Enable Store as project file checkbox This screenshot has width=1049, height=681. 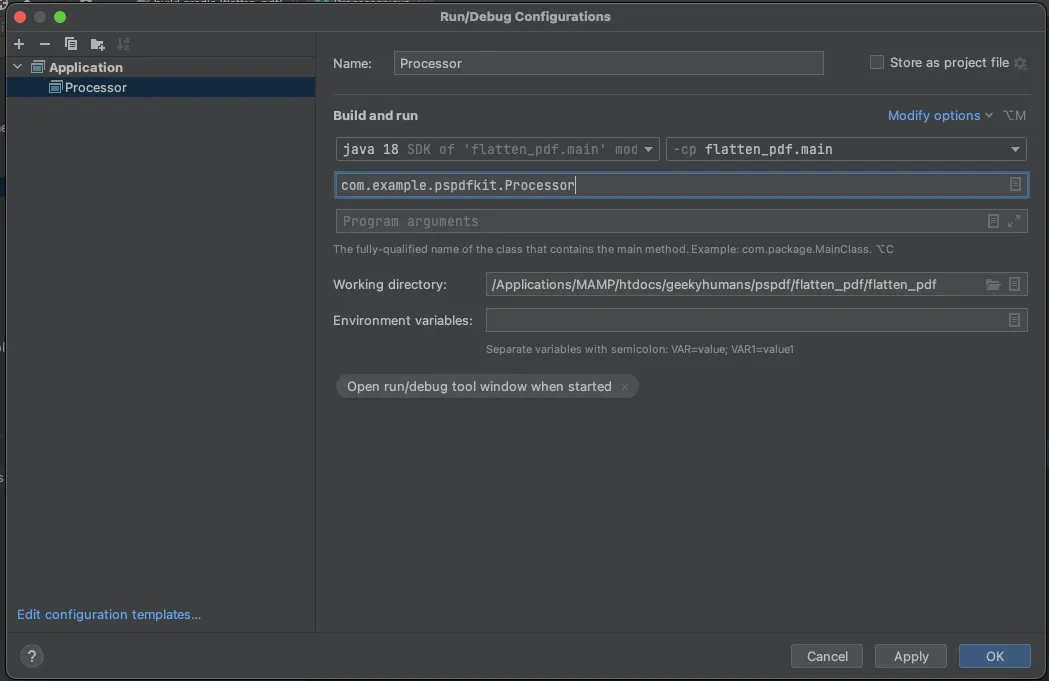[x=876, y=62]
